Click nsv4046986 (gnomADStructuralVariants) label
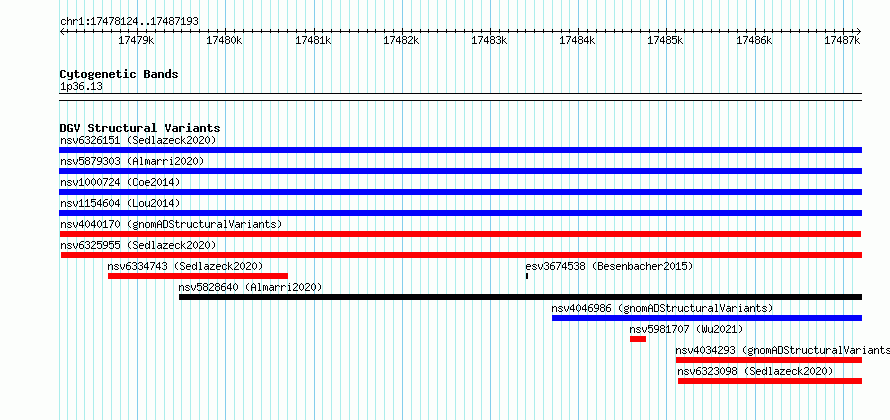890x420 pixels. (x=662, y=308)
